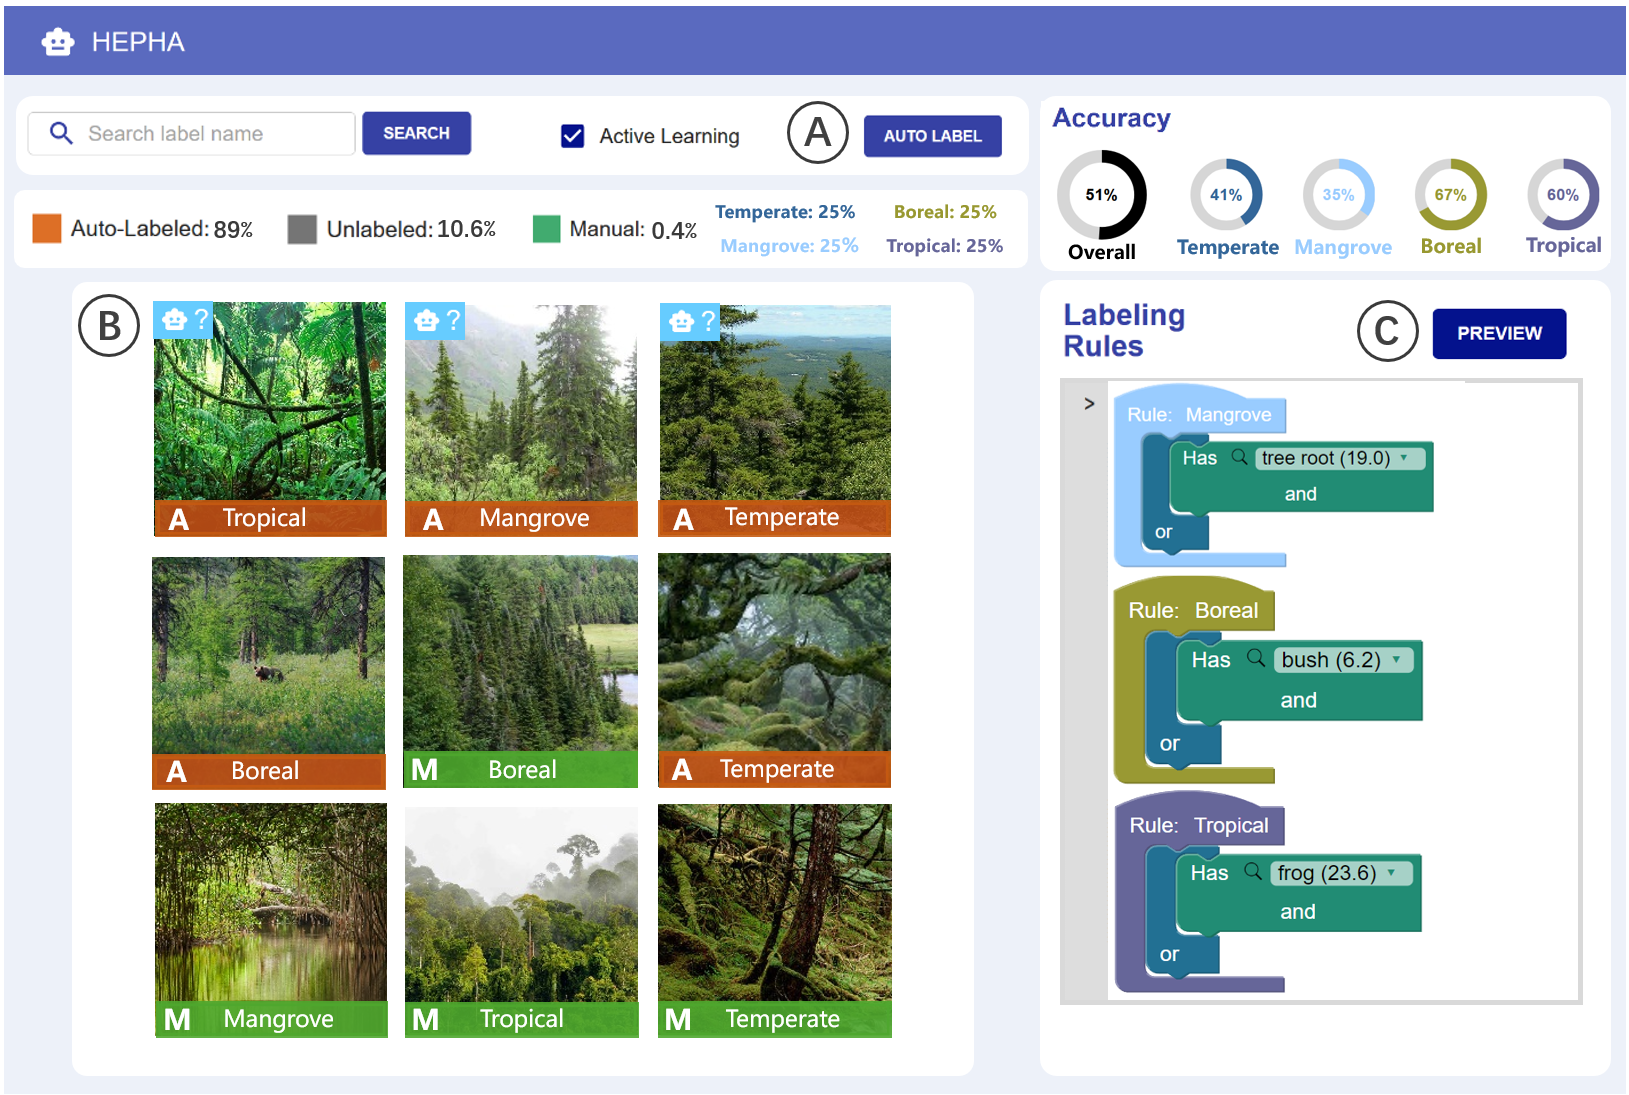Open the bush (6.2) dropdown
The height and width of the screenshot is (1095, 1629).
[x=1396, y=659]
